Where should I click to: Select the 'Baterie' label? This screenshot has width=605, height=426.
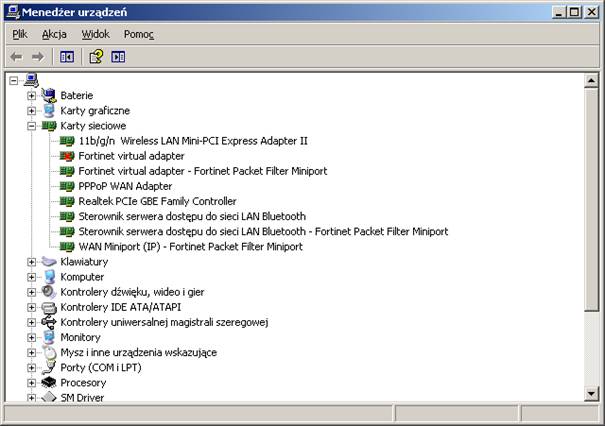(77, 95)
